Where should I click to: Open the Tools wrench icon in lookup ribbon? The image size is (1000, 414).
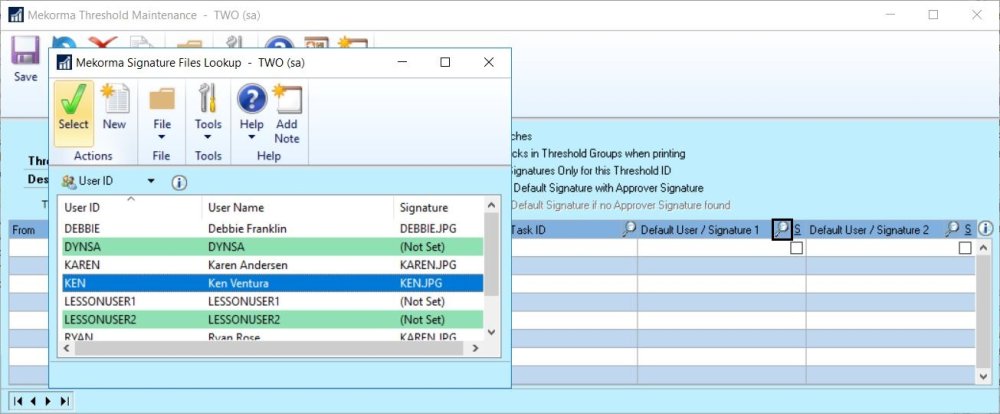coord(208,100)
